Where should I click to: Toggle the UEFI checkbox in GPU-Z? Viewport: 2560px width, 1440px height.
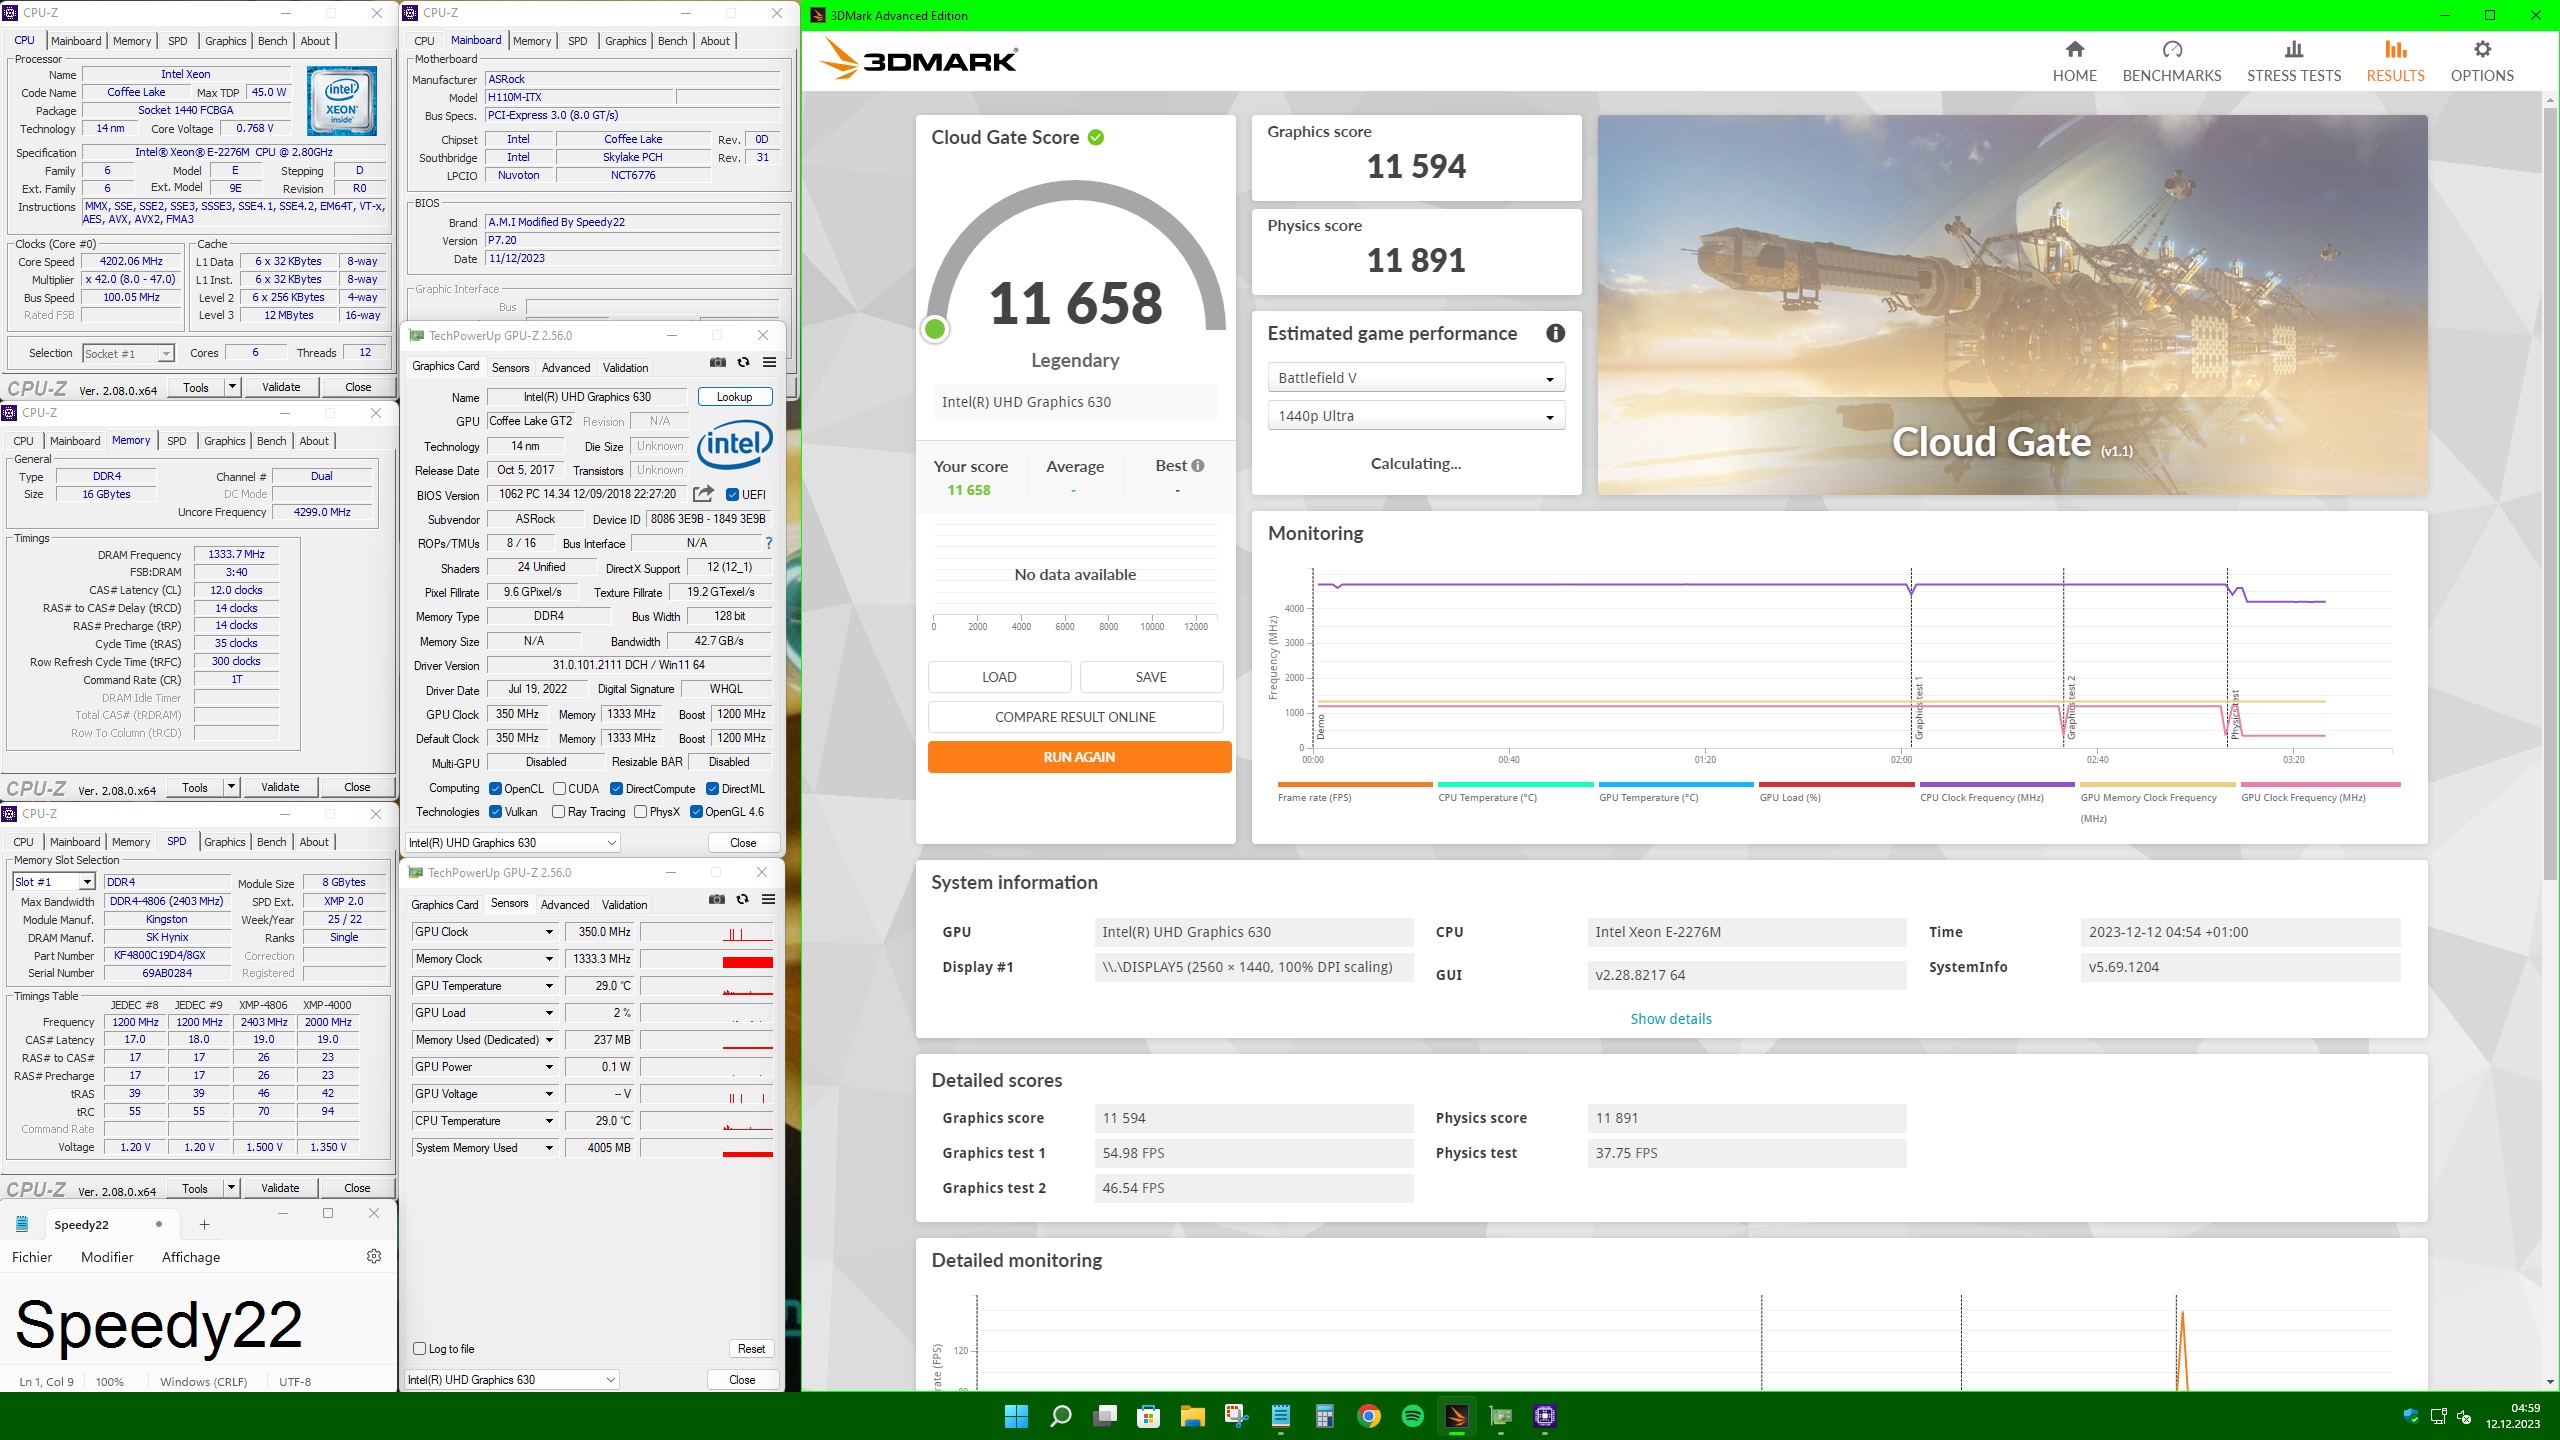[x=732, y=495]
